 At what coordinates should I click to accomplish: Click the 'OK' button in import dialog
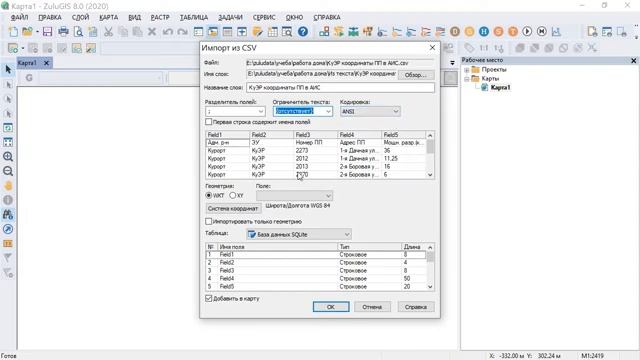tap(331, 307)
